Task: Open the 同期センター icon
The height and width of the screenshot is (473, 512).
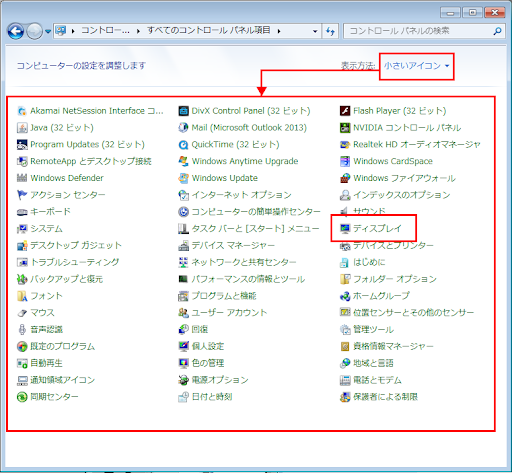Action: pyautogui.click(x=22, y=397)
